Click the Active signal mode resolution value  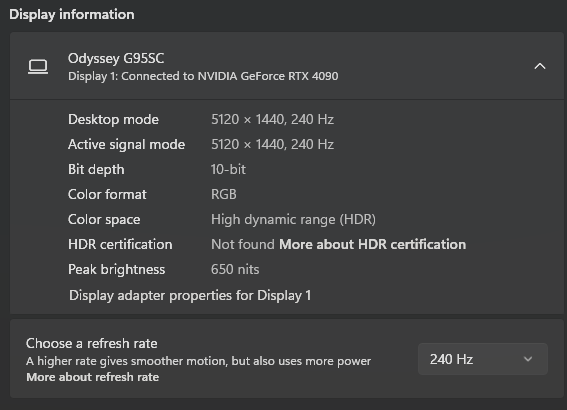tap(272, 145)
